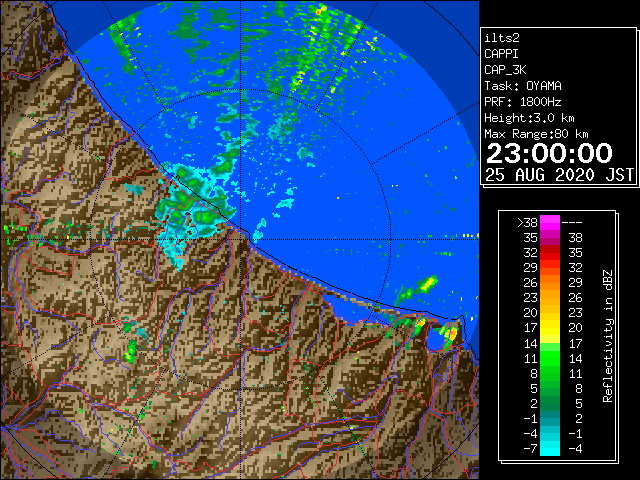The image size is (640, 480).
Task: Click 'PRF: 1800Hz' text
Action: 523,102
